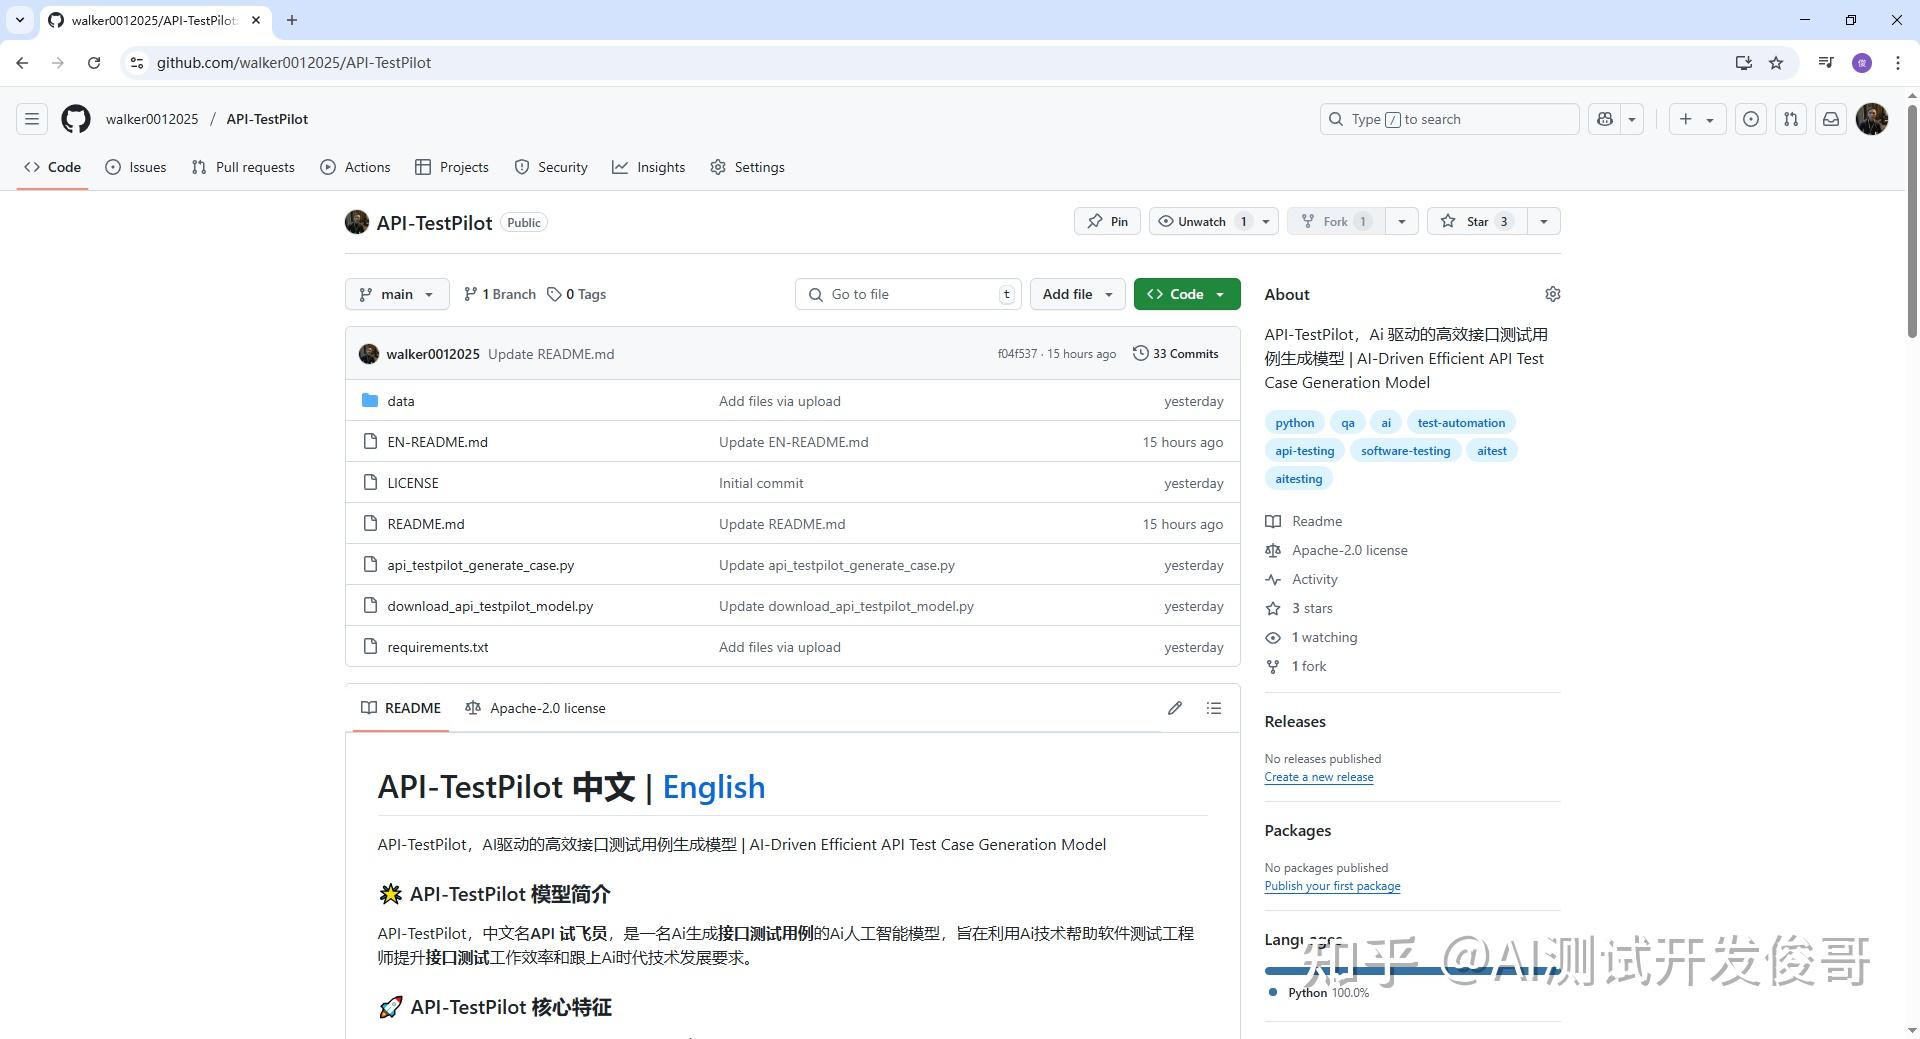Screen dimensions: 1920x1039
Task: Switch to the Issues tab
Action: point(136,167)
